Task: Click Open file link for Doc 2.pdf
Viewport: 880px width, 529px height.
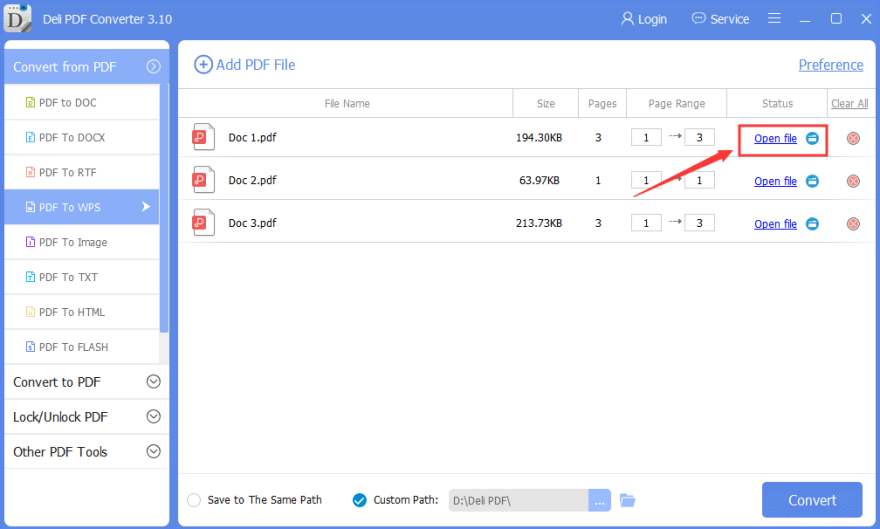Action: [775, 181]
